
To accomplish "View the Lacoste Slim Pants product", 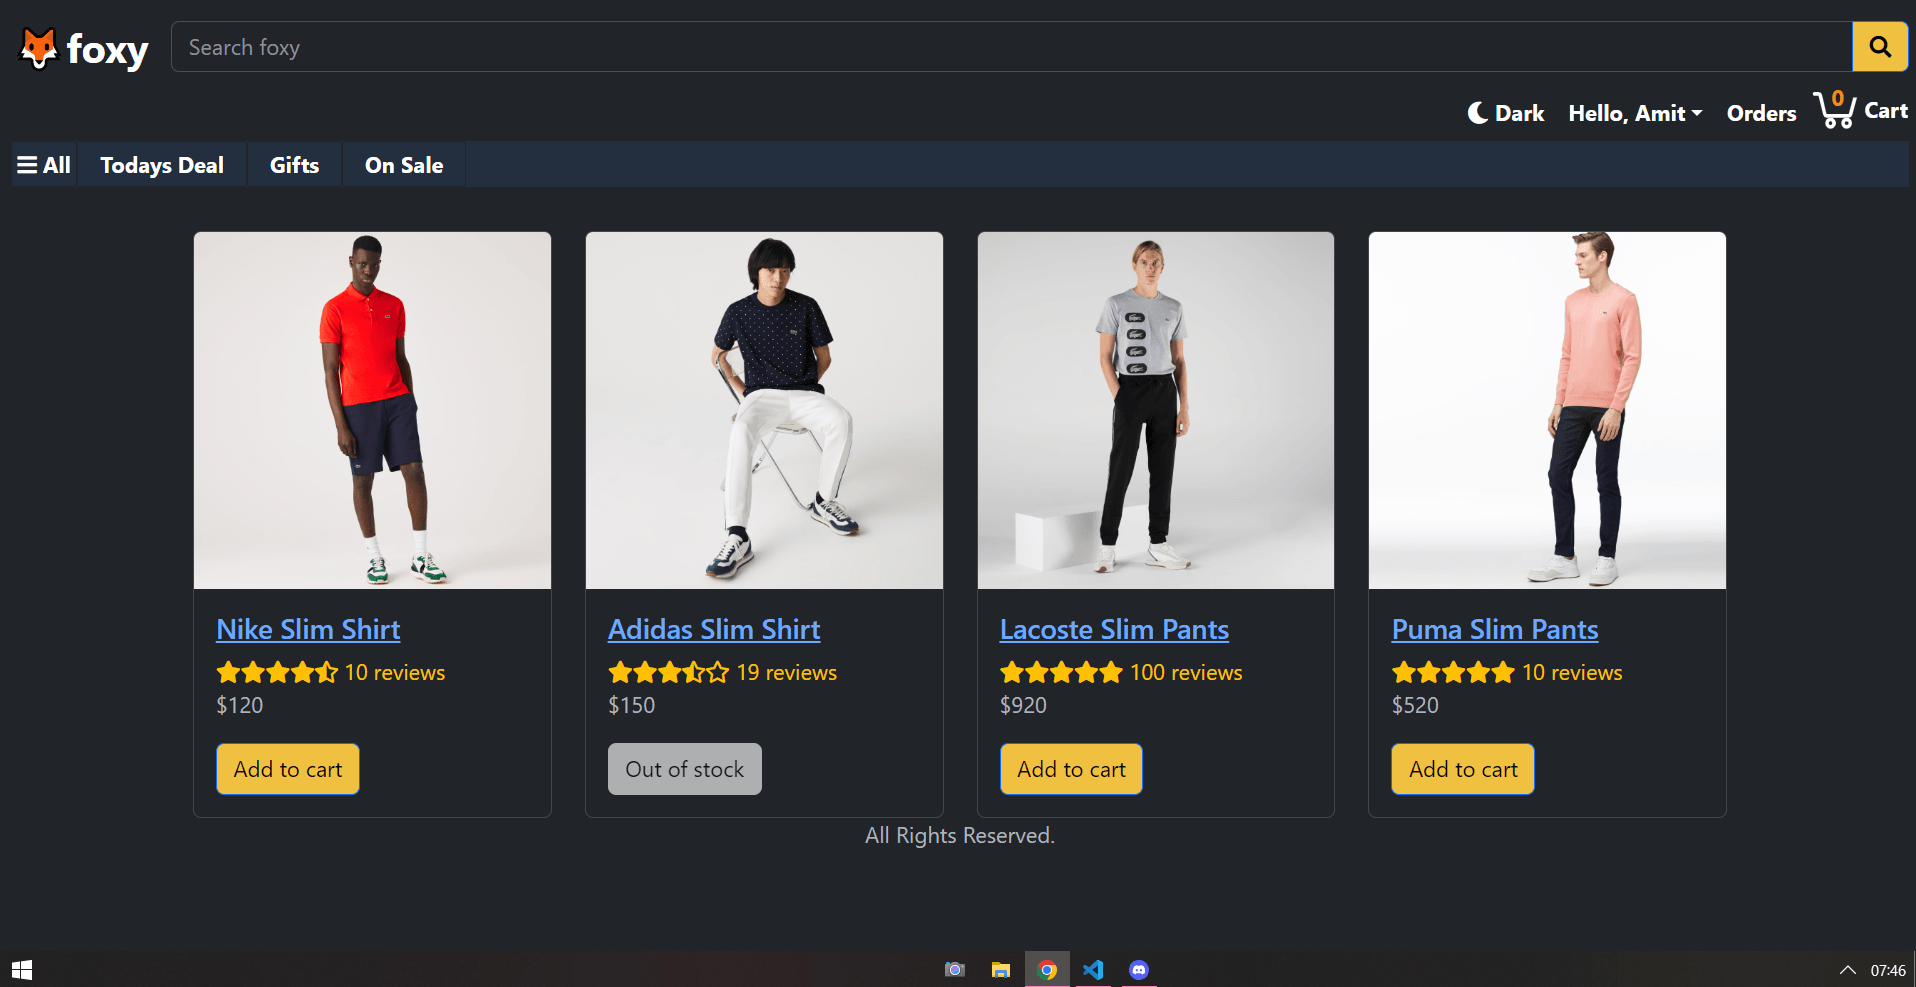I will coord(1114,629).
